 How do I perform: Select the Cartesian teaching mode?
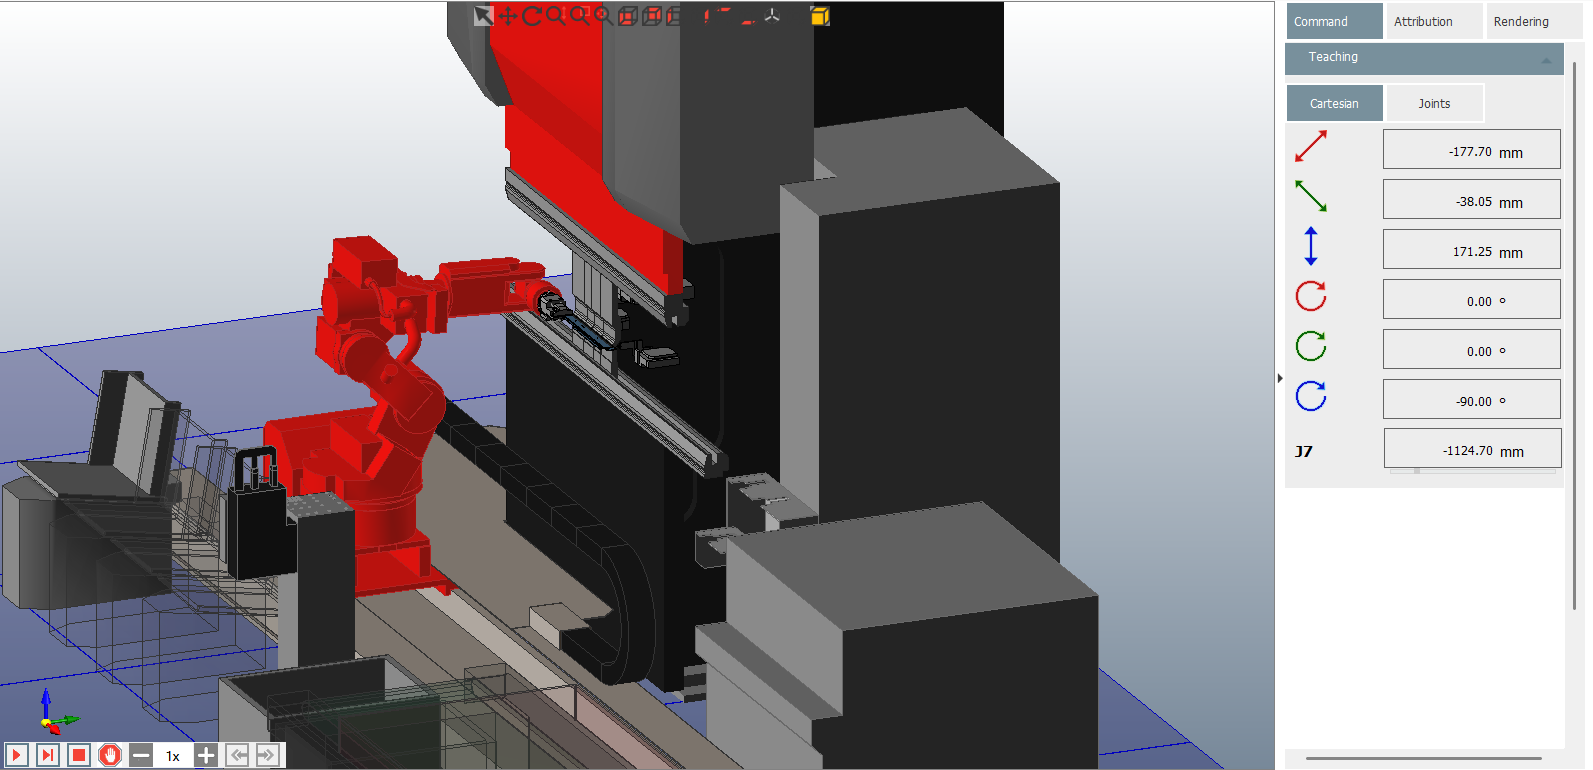pyautogui.click(x=1334, y=103)
